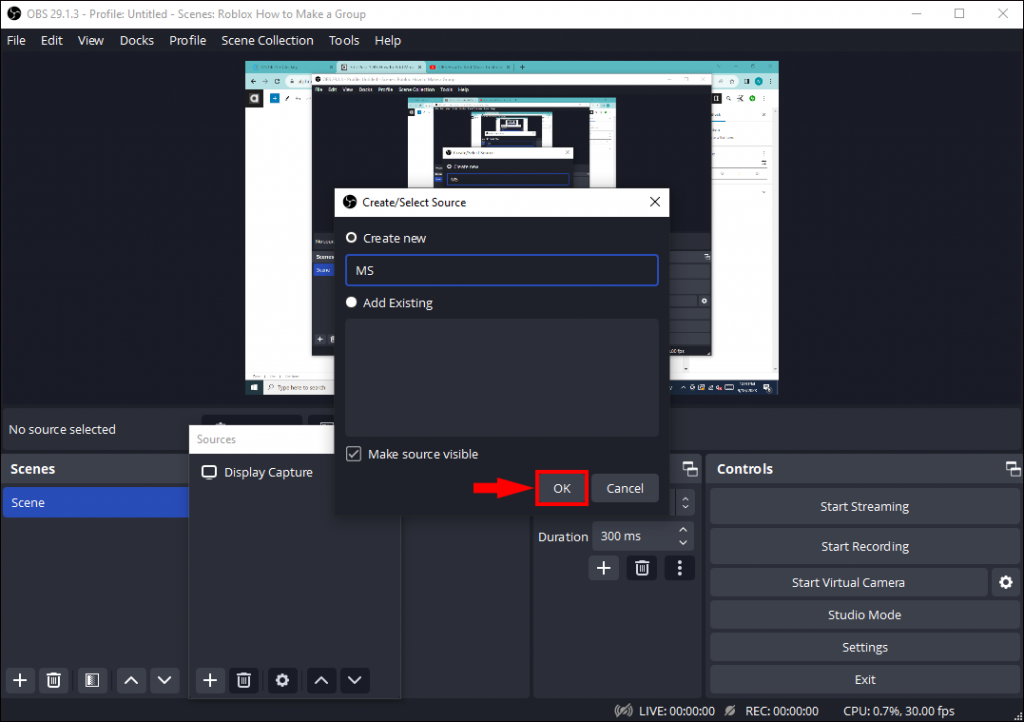
Task: Select the Create new radio button
Action: (x=351, y=238)
